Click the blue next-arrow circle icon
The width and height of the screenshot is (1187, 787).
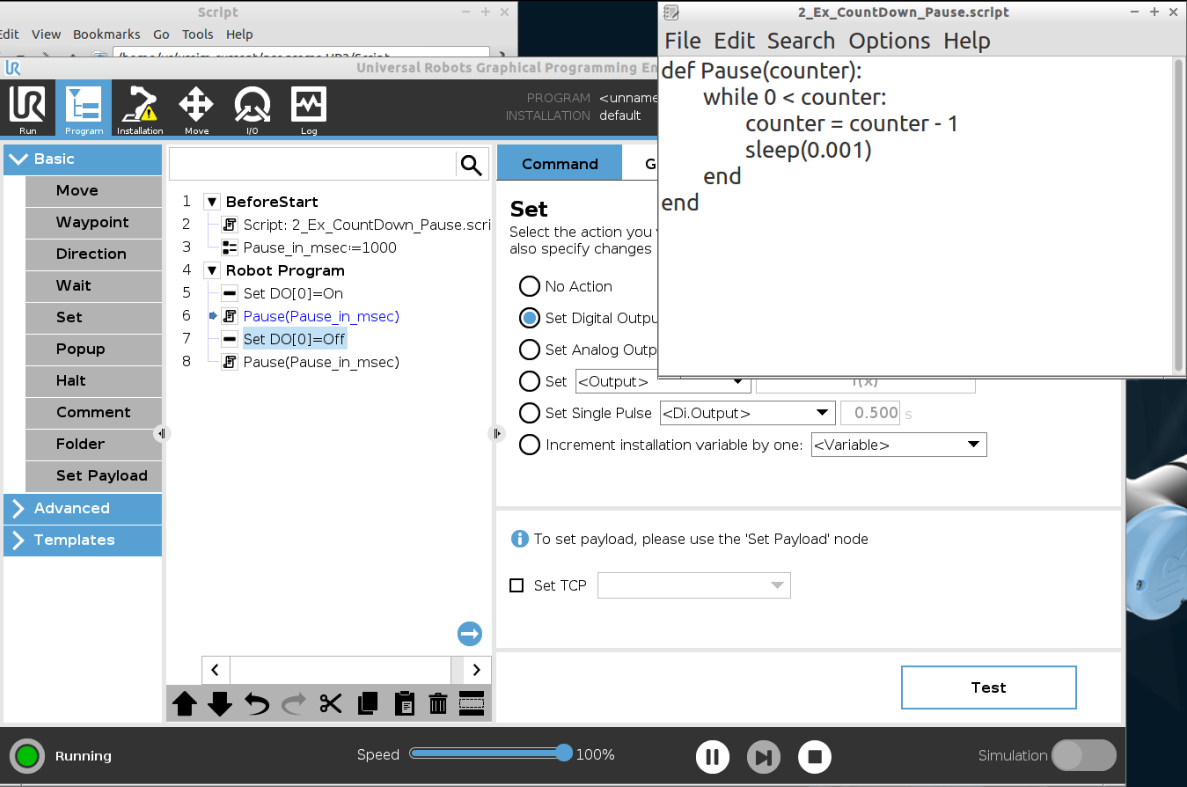coord(469,633)
